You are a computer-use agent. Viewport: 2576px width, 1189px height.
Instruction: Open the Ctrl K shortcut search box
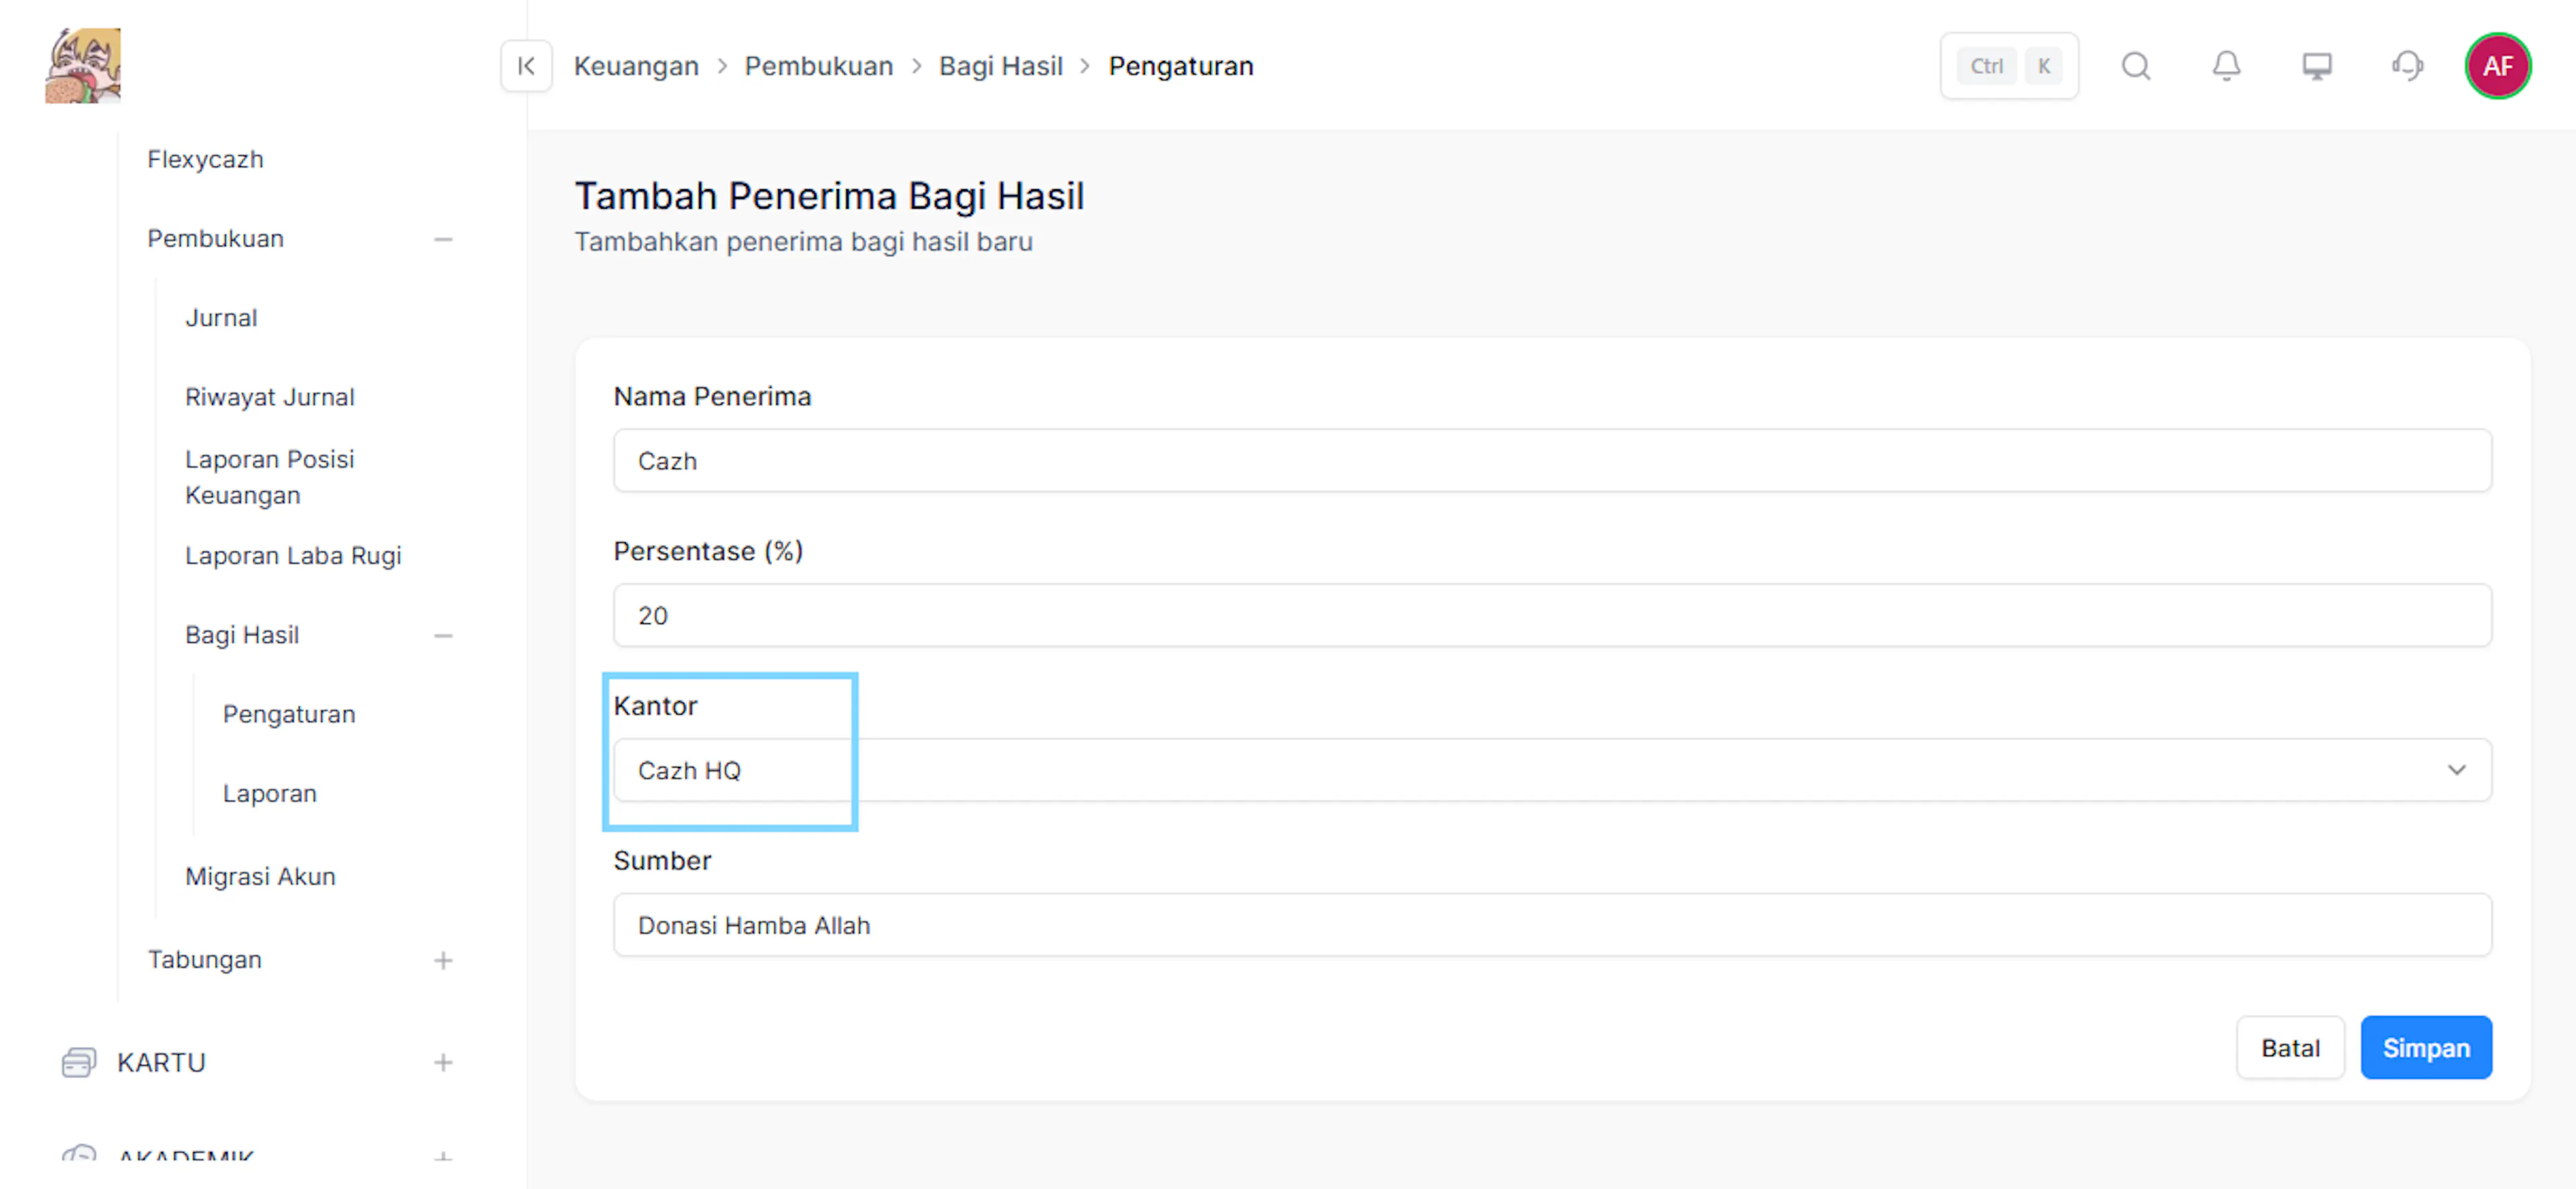(2009, 66)
